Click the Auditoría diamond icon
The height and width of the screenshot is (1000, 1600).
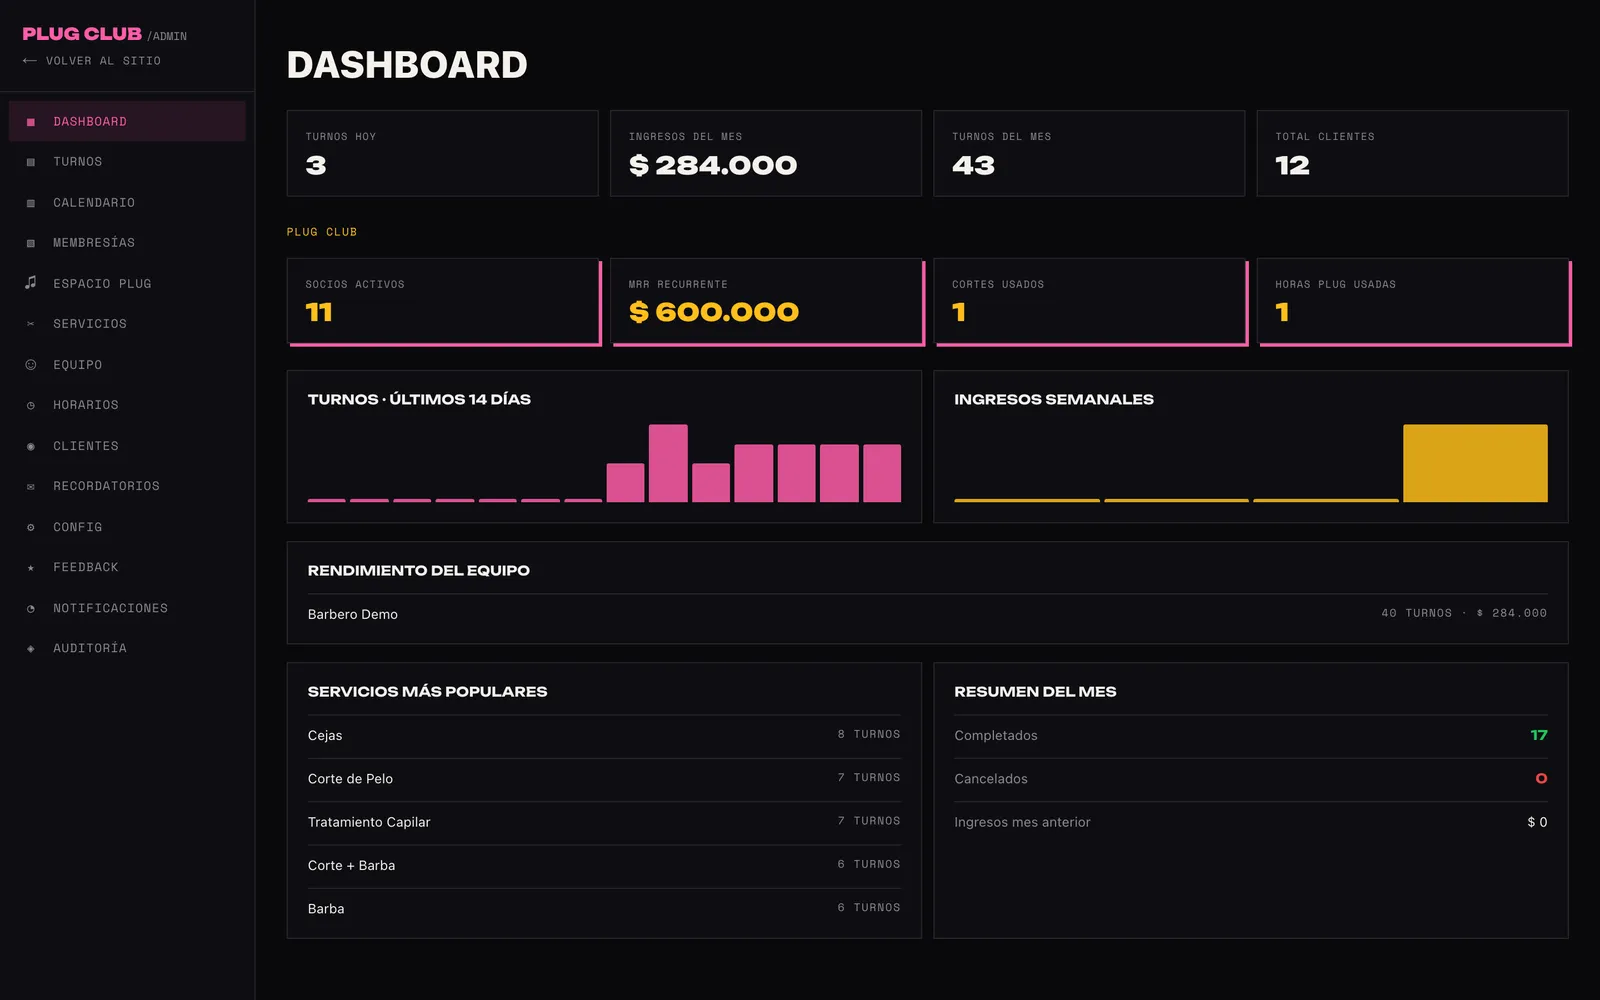(x=31, y=648)
